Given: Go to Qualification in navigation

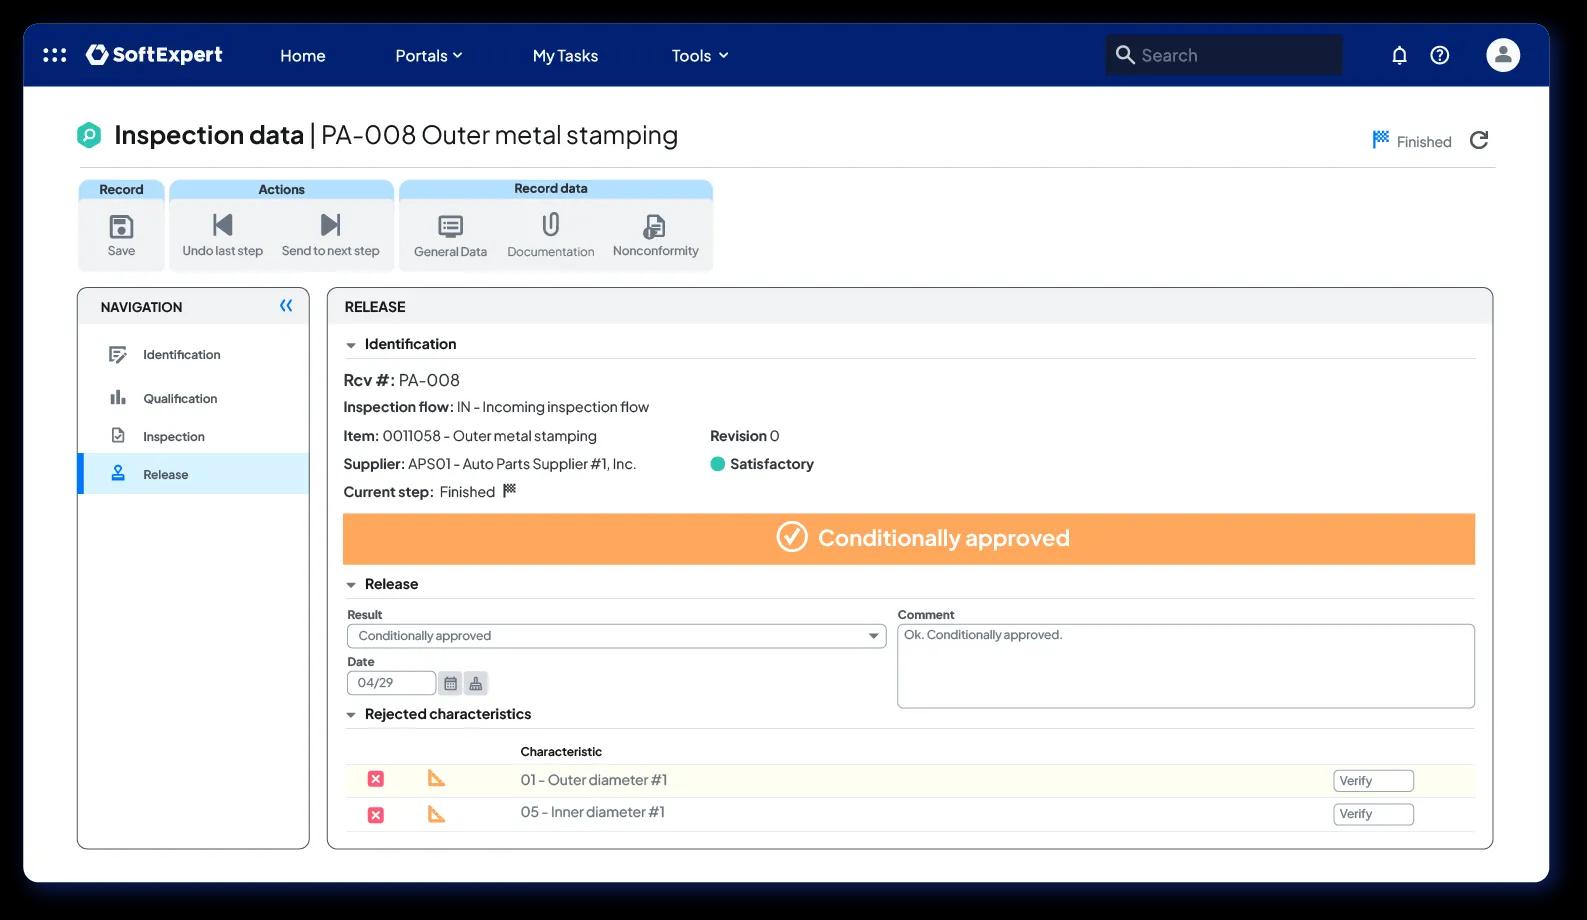Looking at the screenshot, I should [x=193, y=398].
